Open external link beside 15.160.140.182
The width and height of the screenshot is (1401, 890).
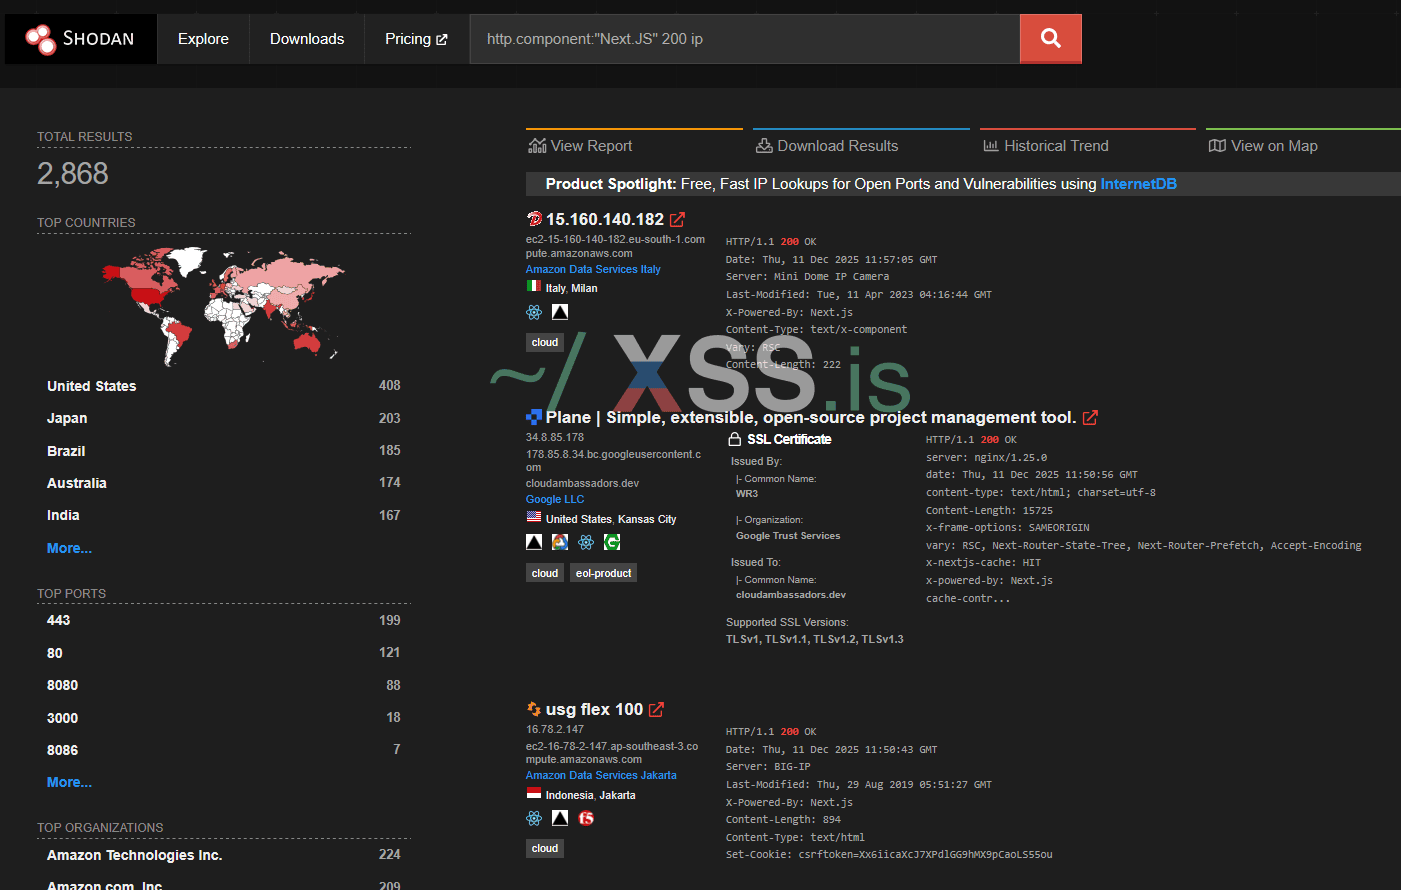pos(677,219)
